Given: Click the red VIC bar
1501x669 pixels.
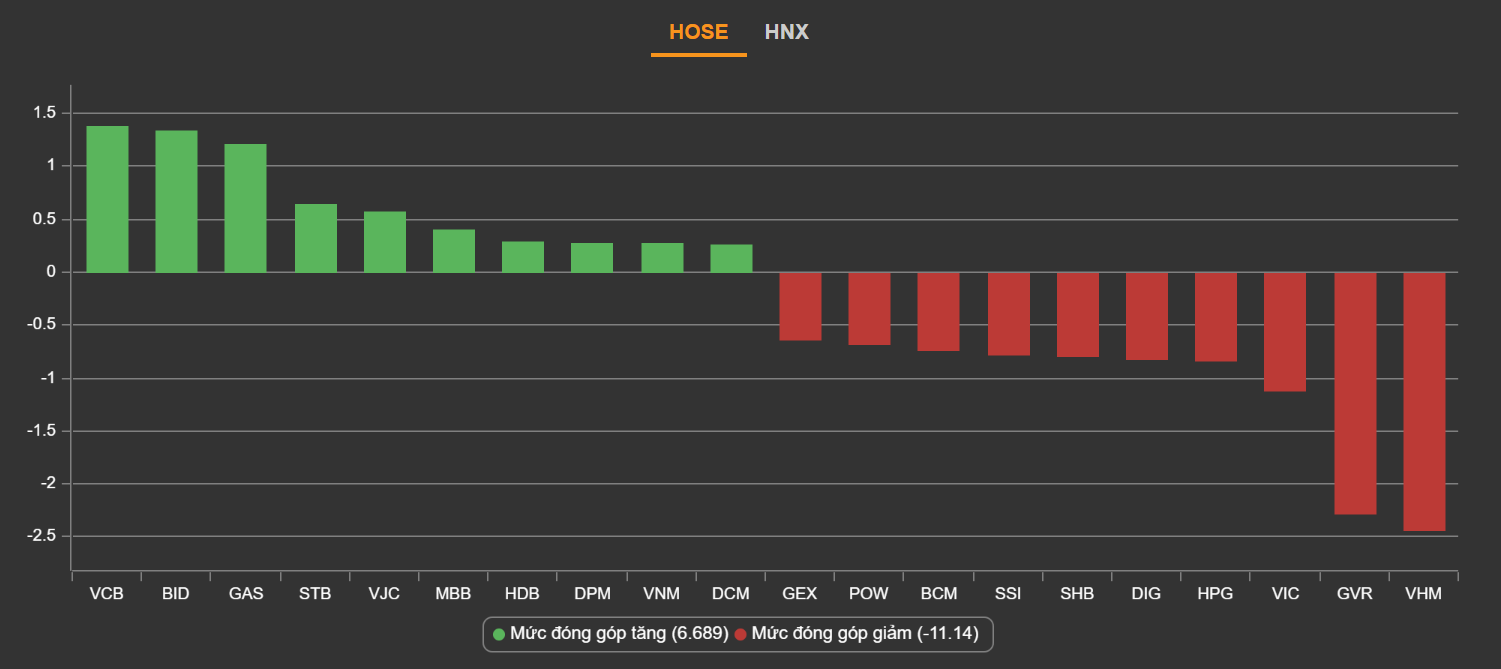Looking at the screenshot, I should click(x=1284, y=332).
